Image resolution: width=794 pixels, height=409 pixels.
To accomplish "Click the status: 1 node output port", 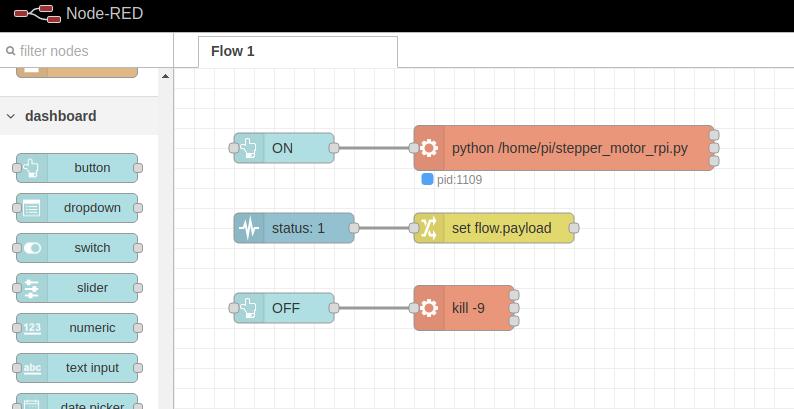I will pyautogui.click(x=354, y=228).
